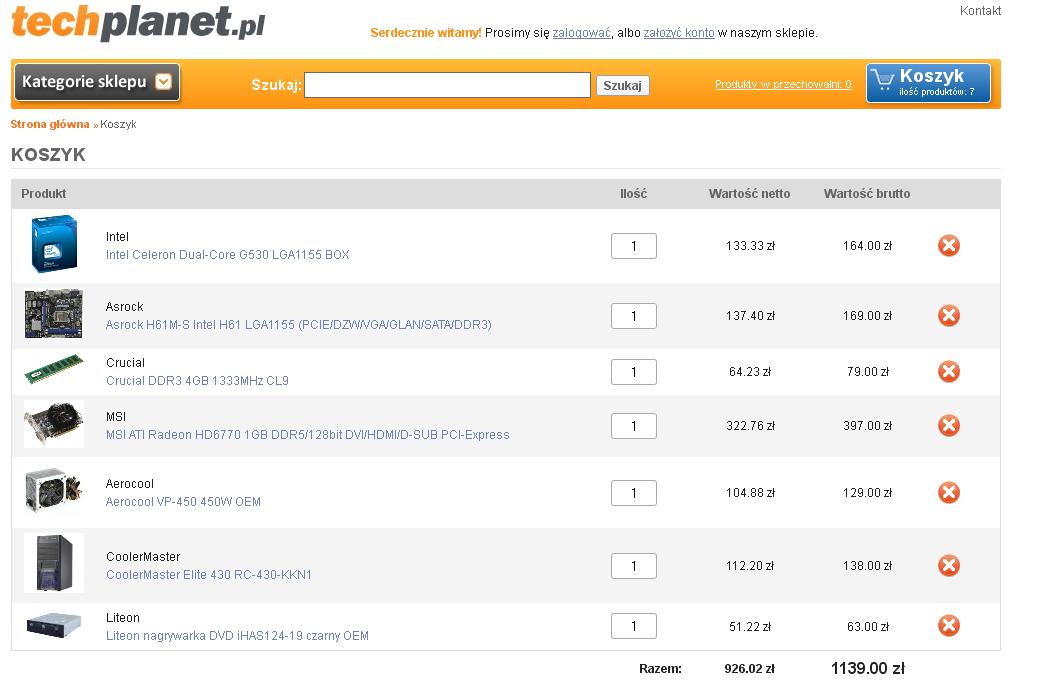Remove Intel Celeron G530 from cart

click(x=948, y=245)
